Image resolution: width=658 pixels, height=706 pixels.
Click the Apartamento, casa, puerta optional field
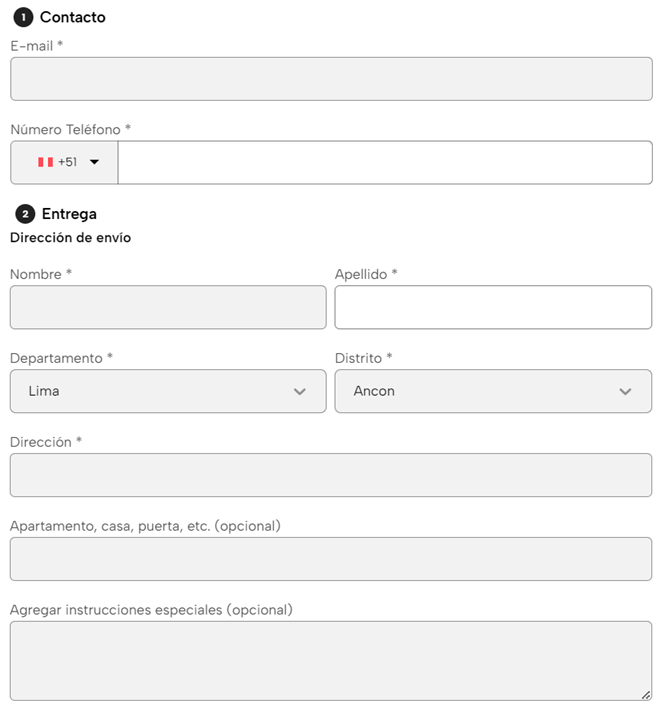click(x=331, y=559)
